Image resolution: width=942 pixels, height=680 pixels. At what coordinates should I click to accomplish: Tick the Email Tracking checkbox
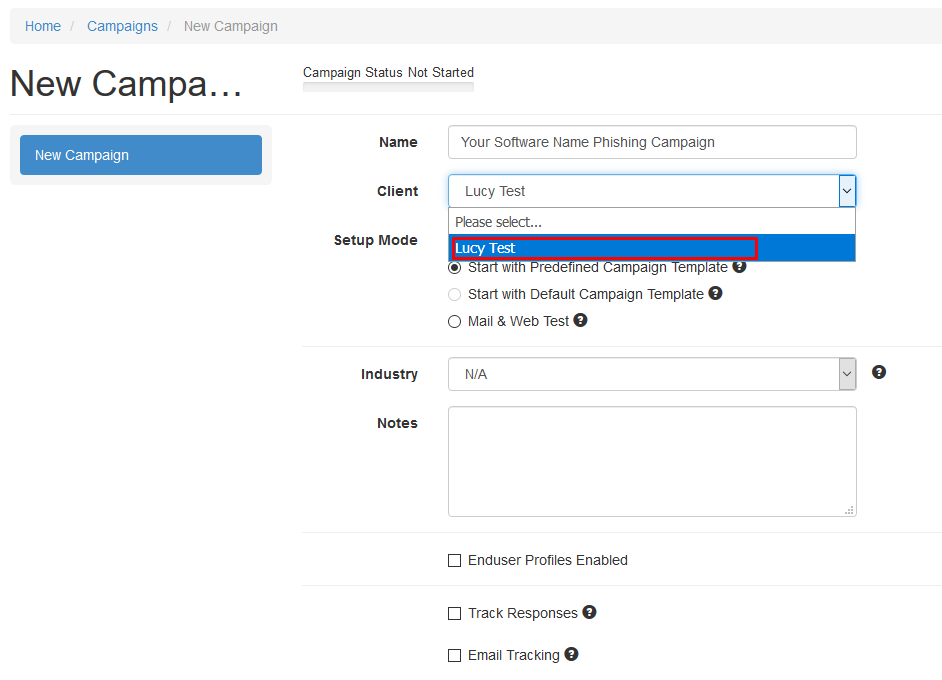pos(455,655)
